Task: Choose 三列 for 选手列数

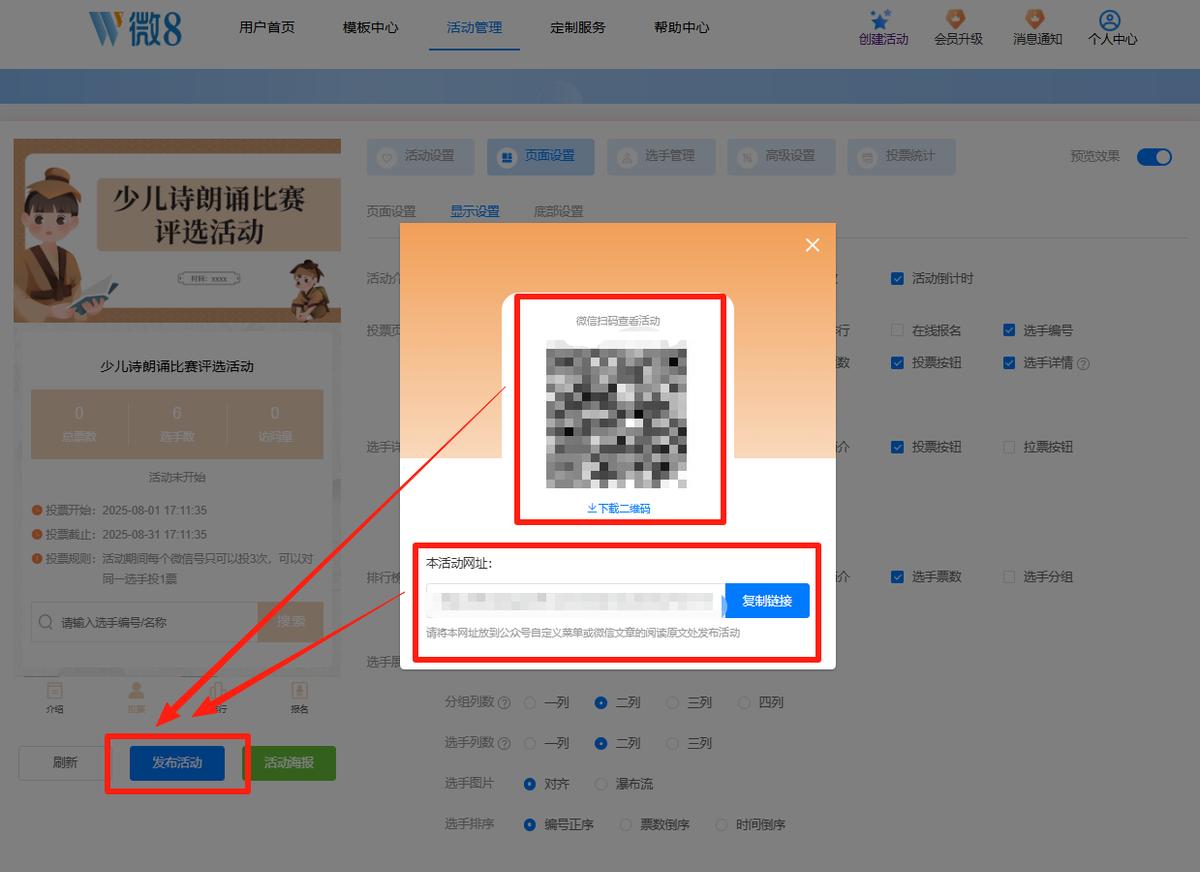Action: [673, 744]
